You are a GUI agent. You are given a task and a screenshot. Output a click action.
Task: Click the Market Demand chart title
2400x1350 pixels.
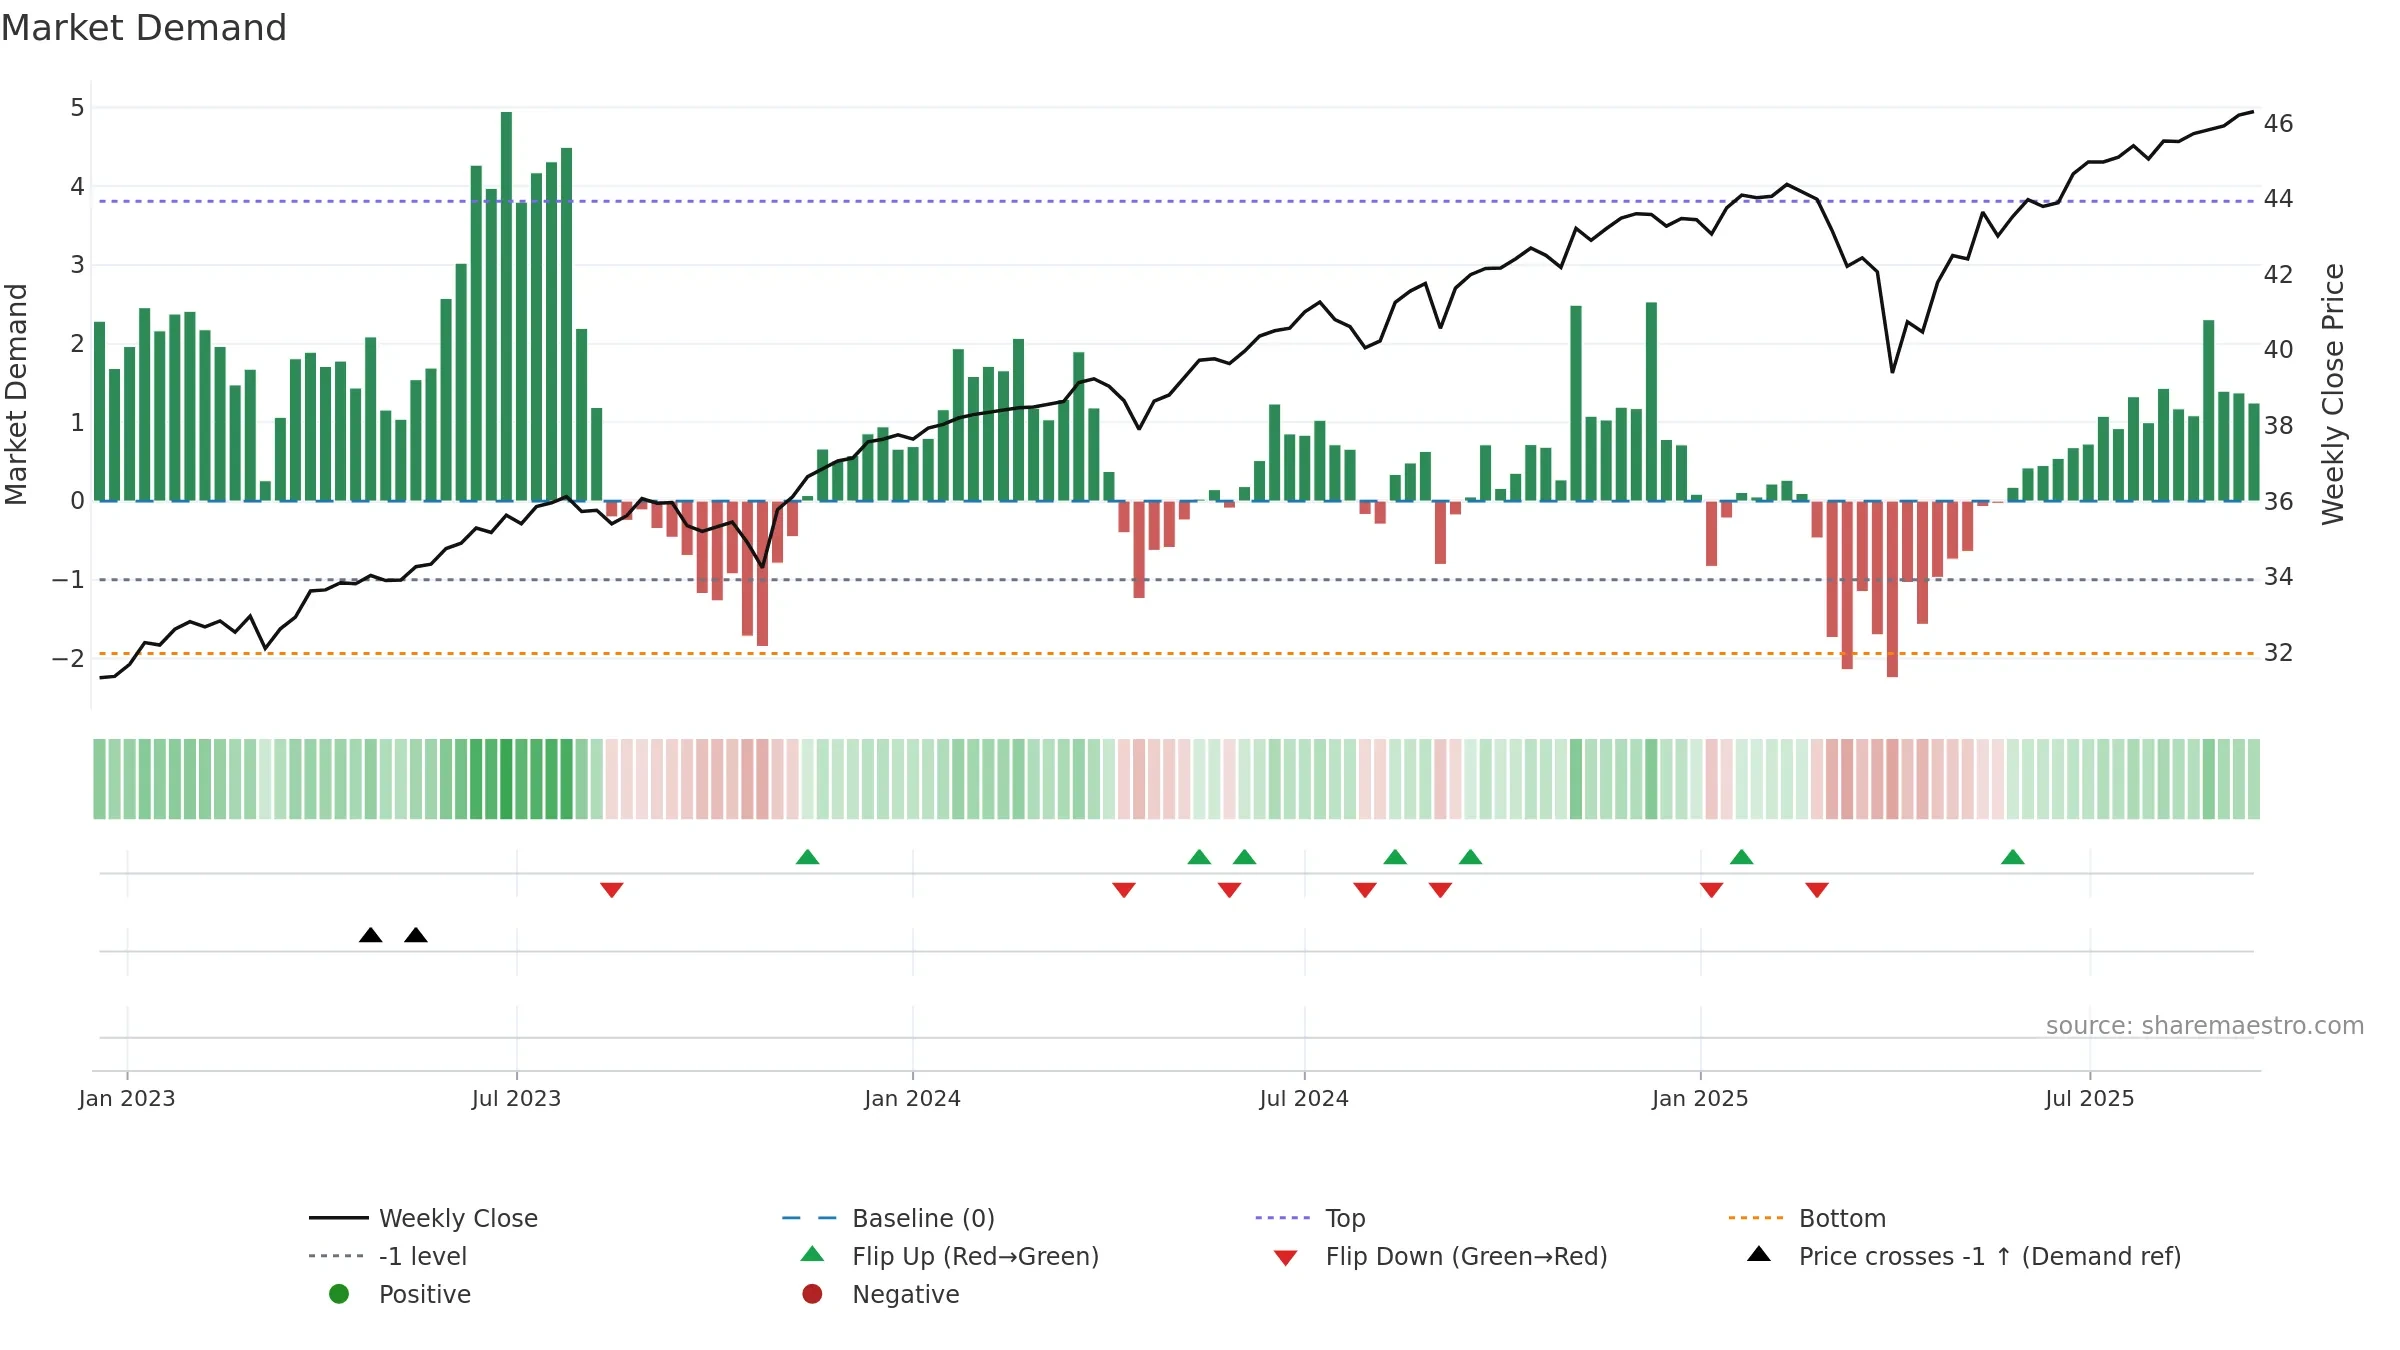pyautogui.click(x=144, y=28)
